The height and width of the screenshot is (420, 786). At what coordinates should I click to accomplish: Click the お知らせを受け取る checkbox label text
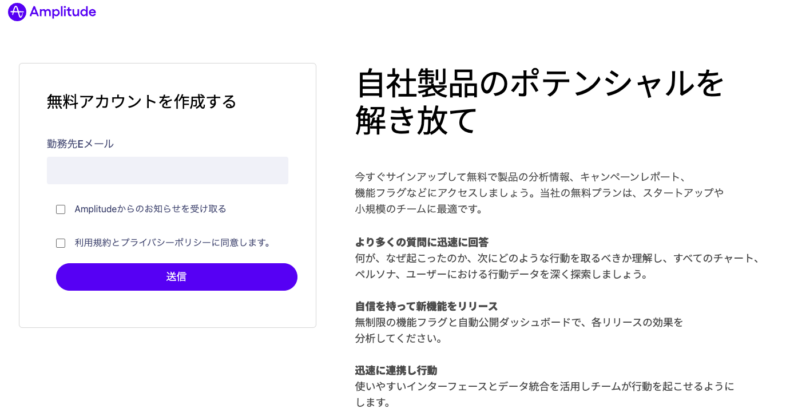(x=150, y=209)
